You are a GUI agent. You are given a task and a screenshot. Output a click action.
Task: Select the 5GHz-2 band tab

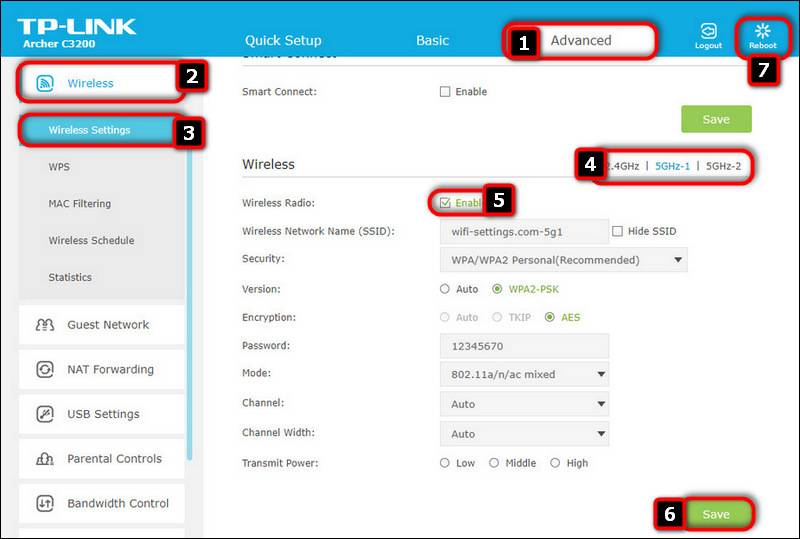(x=723, y=166)
